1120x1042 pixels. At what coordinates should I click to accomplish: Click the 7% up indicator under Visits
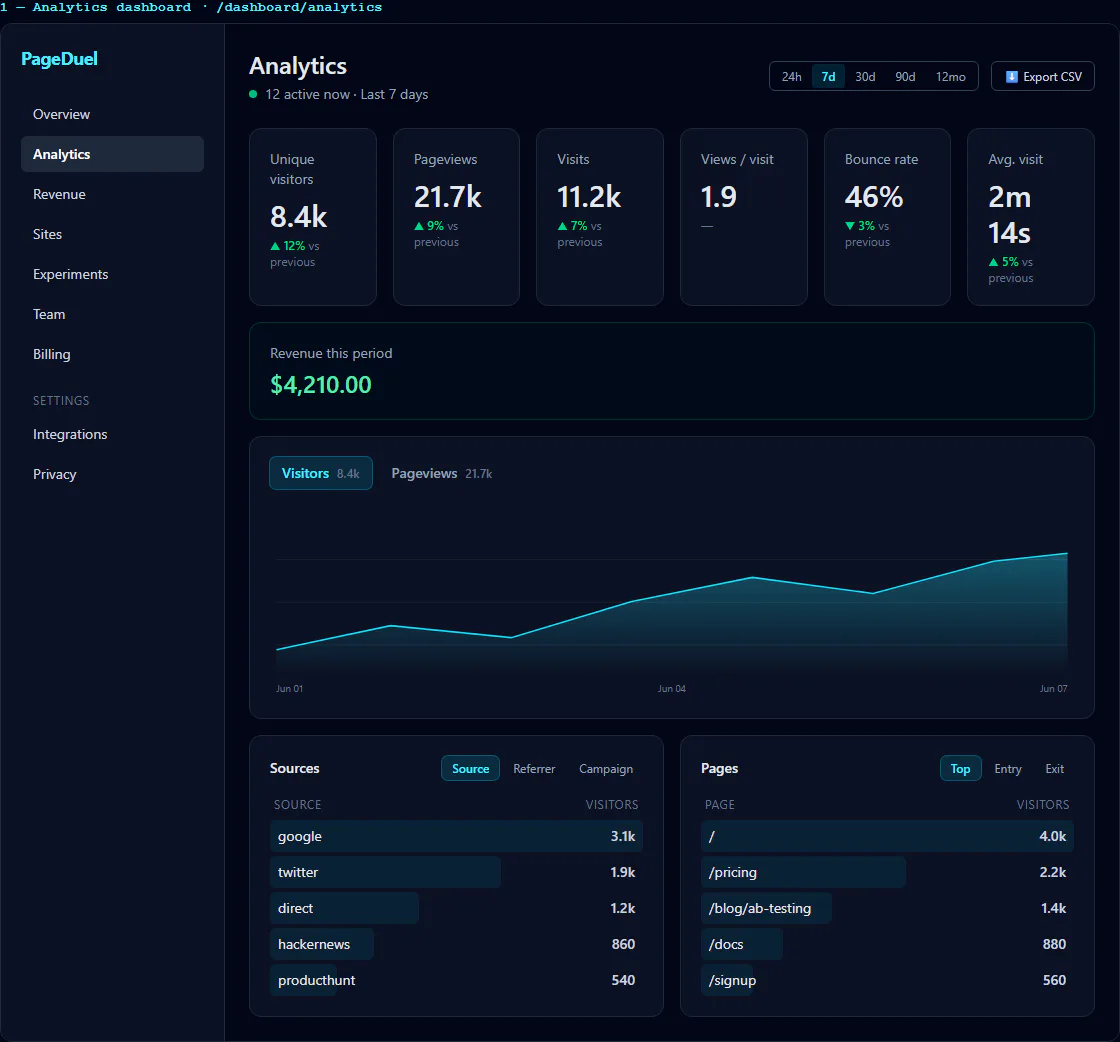click(572, 226)
